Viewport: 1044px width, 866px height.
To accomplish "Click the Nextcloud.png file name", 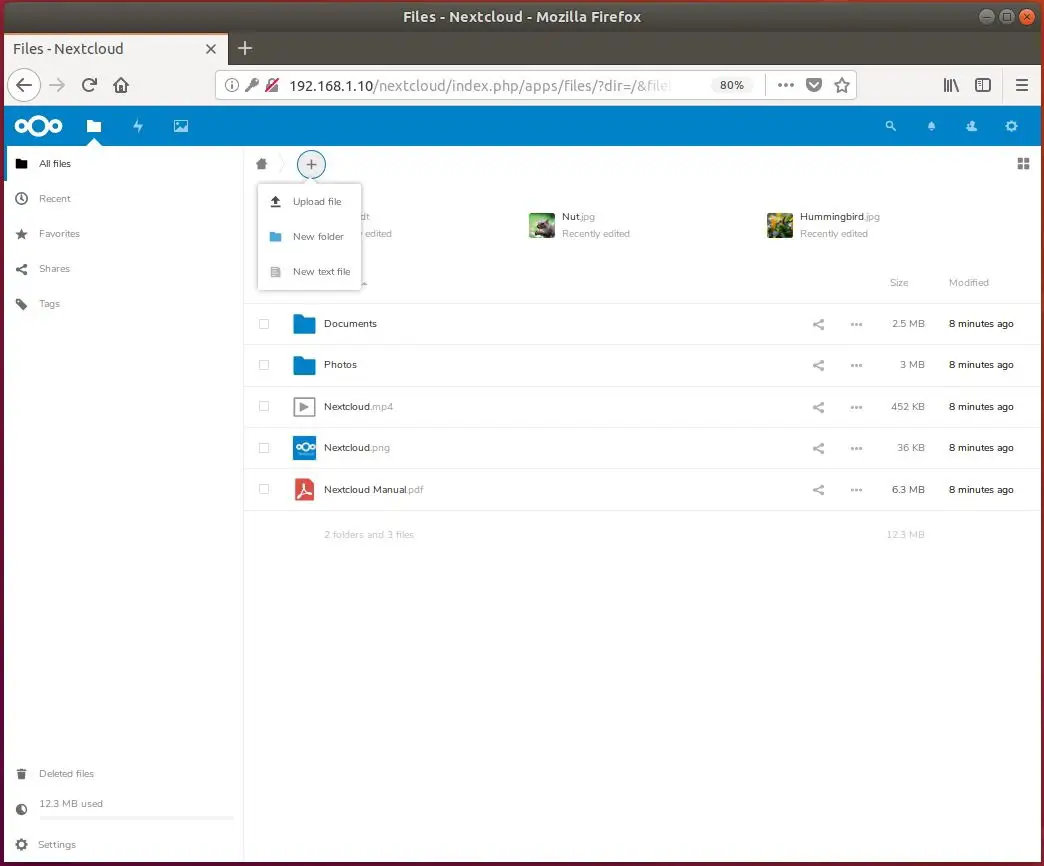I will pos(356,448).
